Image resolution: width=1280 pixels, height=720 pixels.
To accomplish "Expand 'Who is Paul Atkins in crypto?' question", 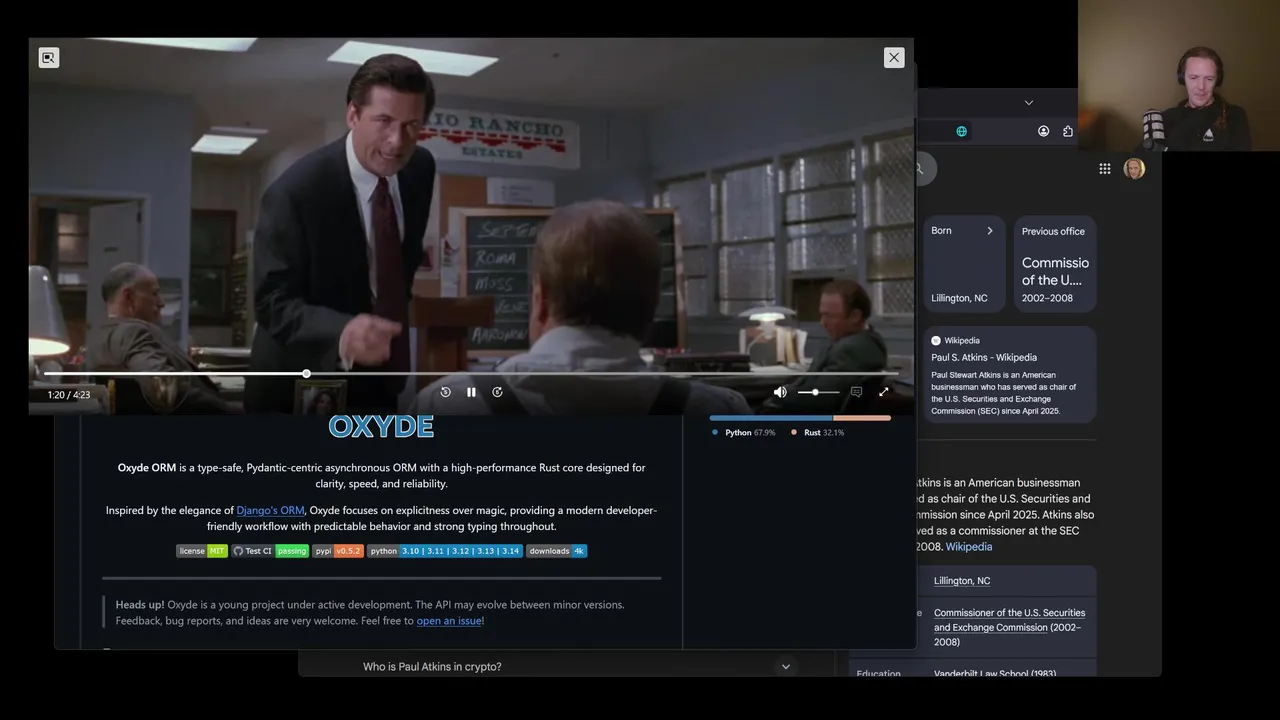I will pyautogui.click(x=578, y=666).
